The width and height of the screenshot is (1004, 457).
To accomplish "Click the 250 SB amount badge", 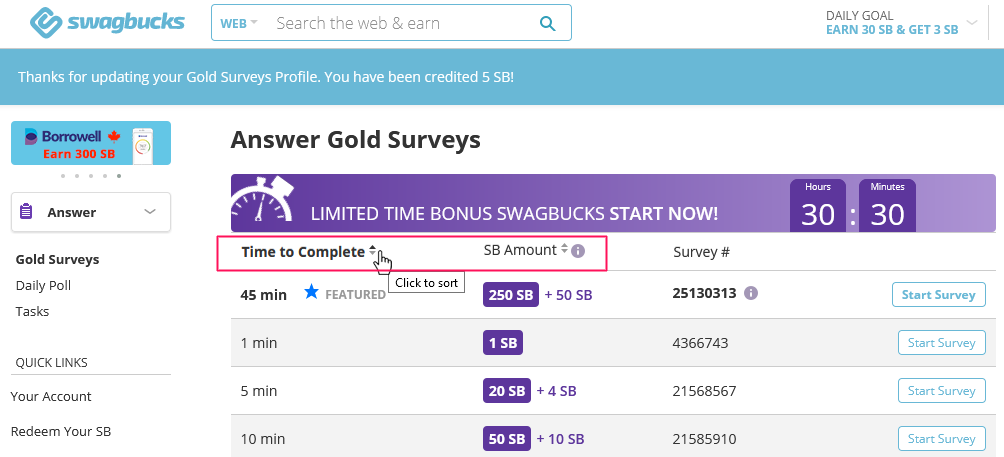I will (511, 295).
